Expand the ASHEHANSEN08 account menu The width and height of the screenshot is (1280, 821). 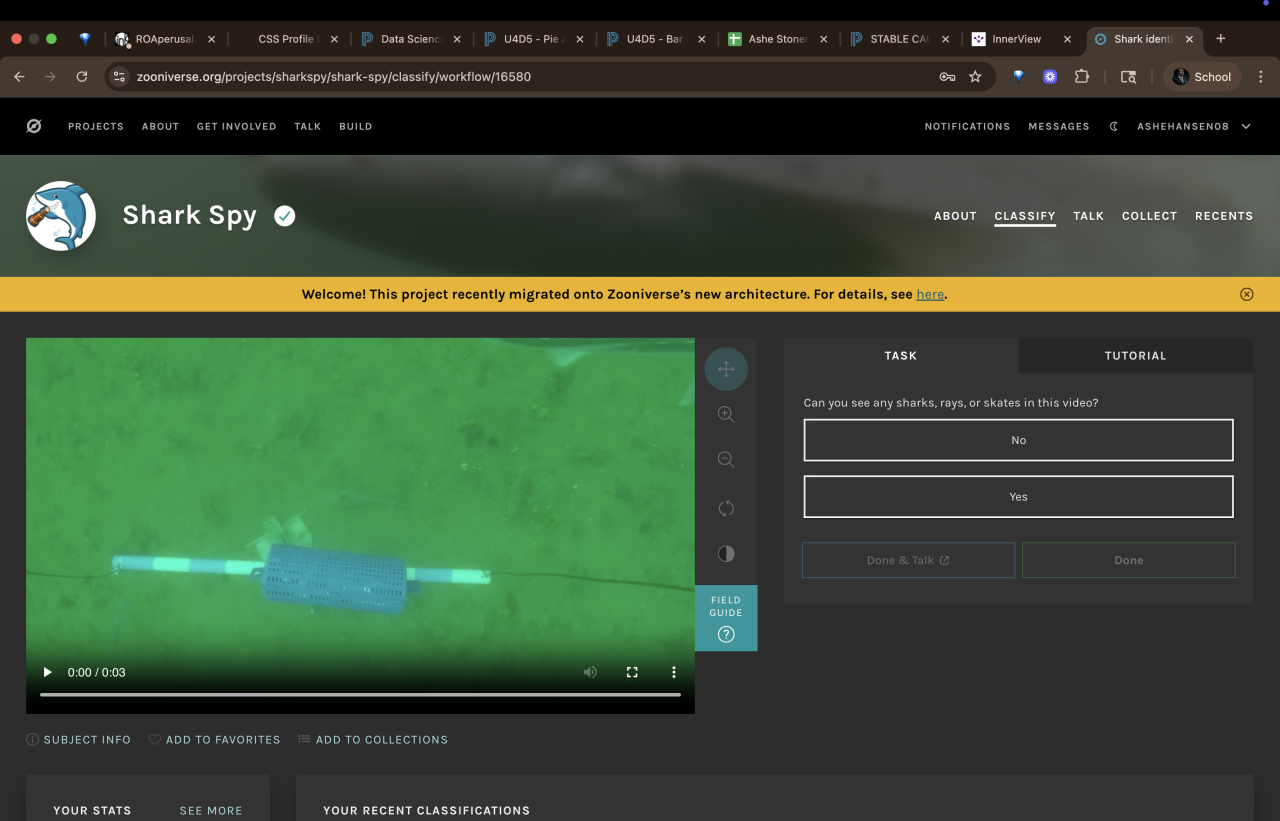pyautogui.click(x=1194, y=127)
